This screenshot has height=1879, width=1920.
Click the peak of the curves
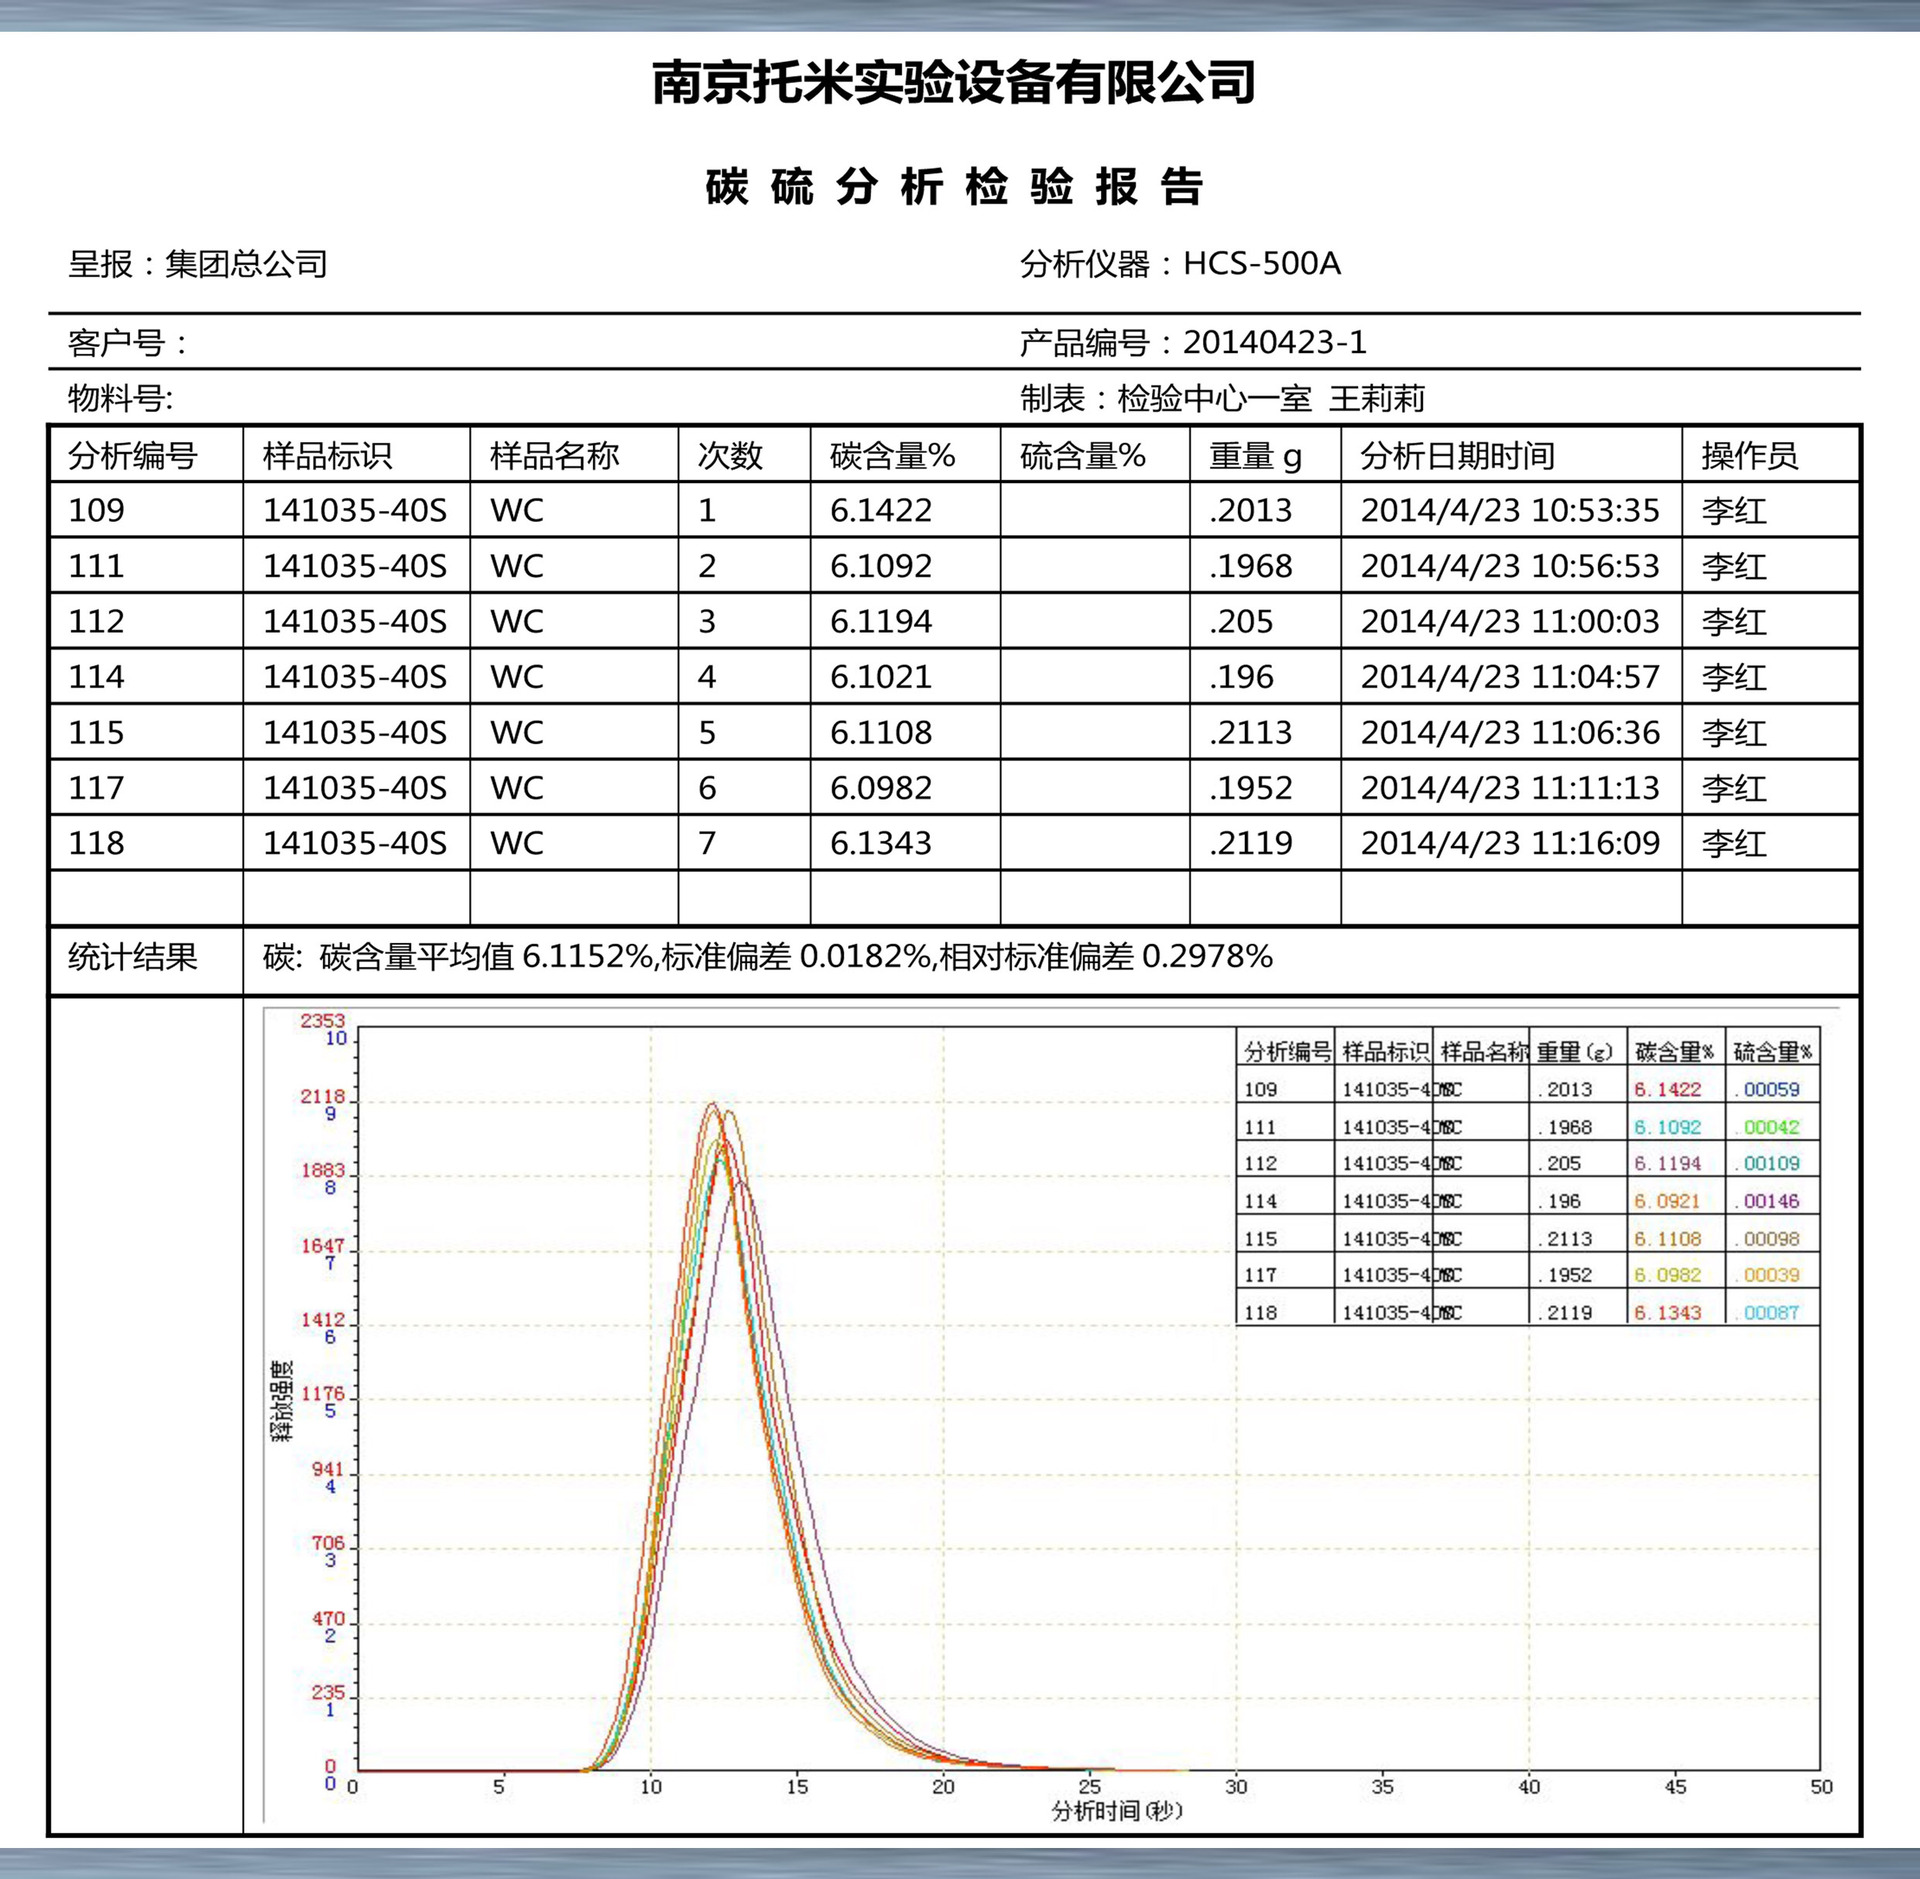tap(714, 1106)
